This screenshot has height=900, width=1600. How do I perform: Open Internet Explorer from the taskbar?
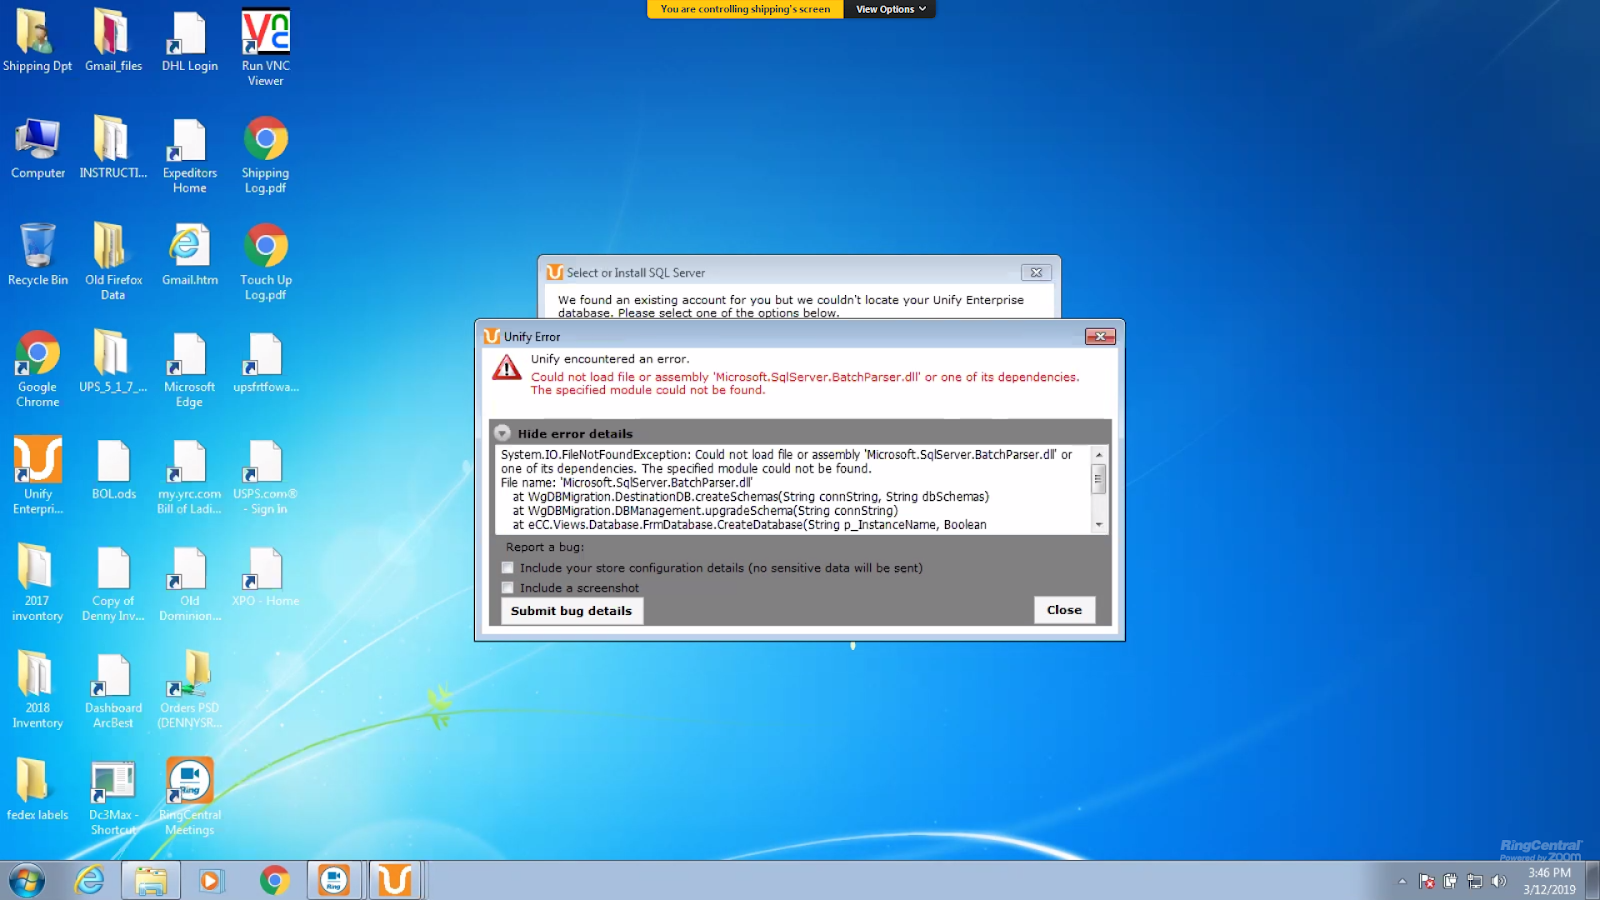coord(89,881)
